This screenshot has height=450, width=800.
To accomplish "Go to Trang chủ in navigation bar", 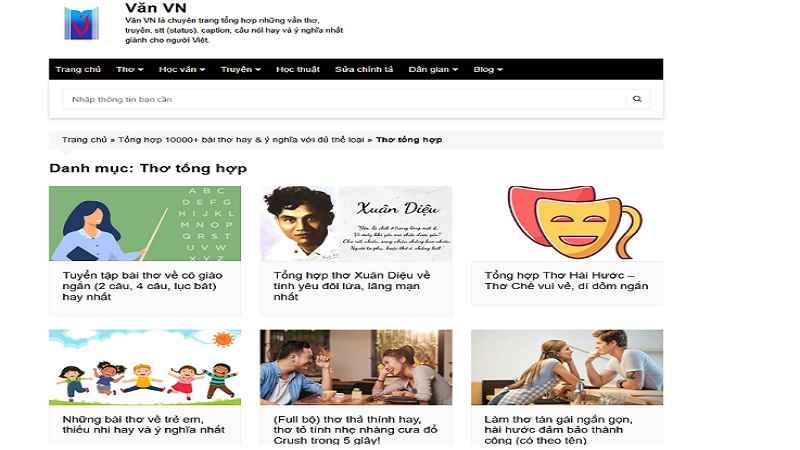I will 78,69.
